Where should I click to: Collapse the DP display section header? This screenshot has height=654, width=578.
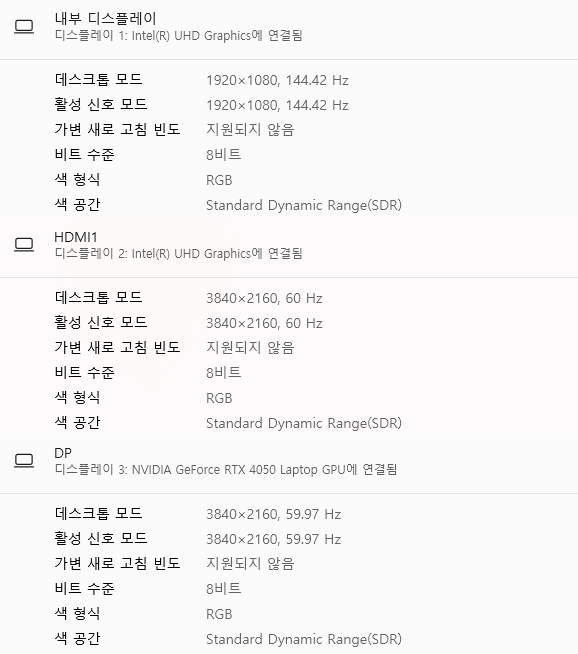289,461
